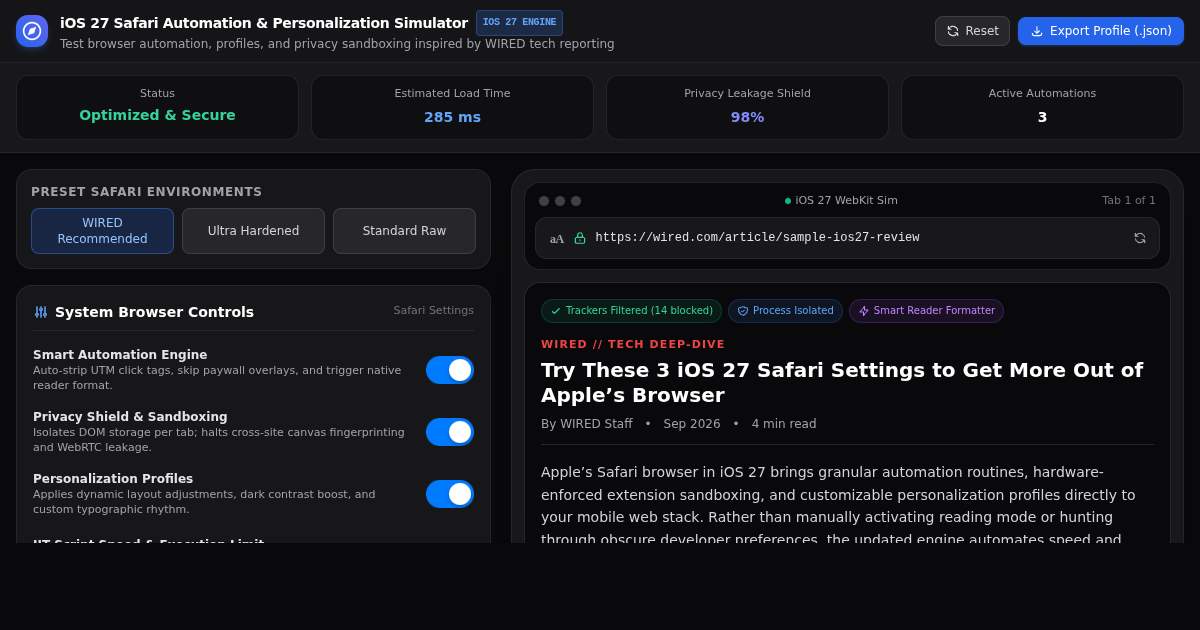Click the 'PRESET SAFARI ENVIRONMENTS' heading

[146, 192]
